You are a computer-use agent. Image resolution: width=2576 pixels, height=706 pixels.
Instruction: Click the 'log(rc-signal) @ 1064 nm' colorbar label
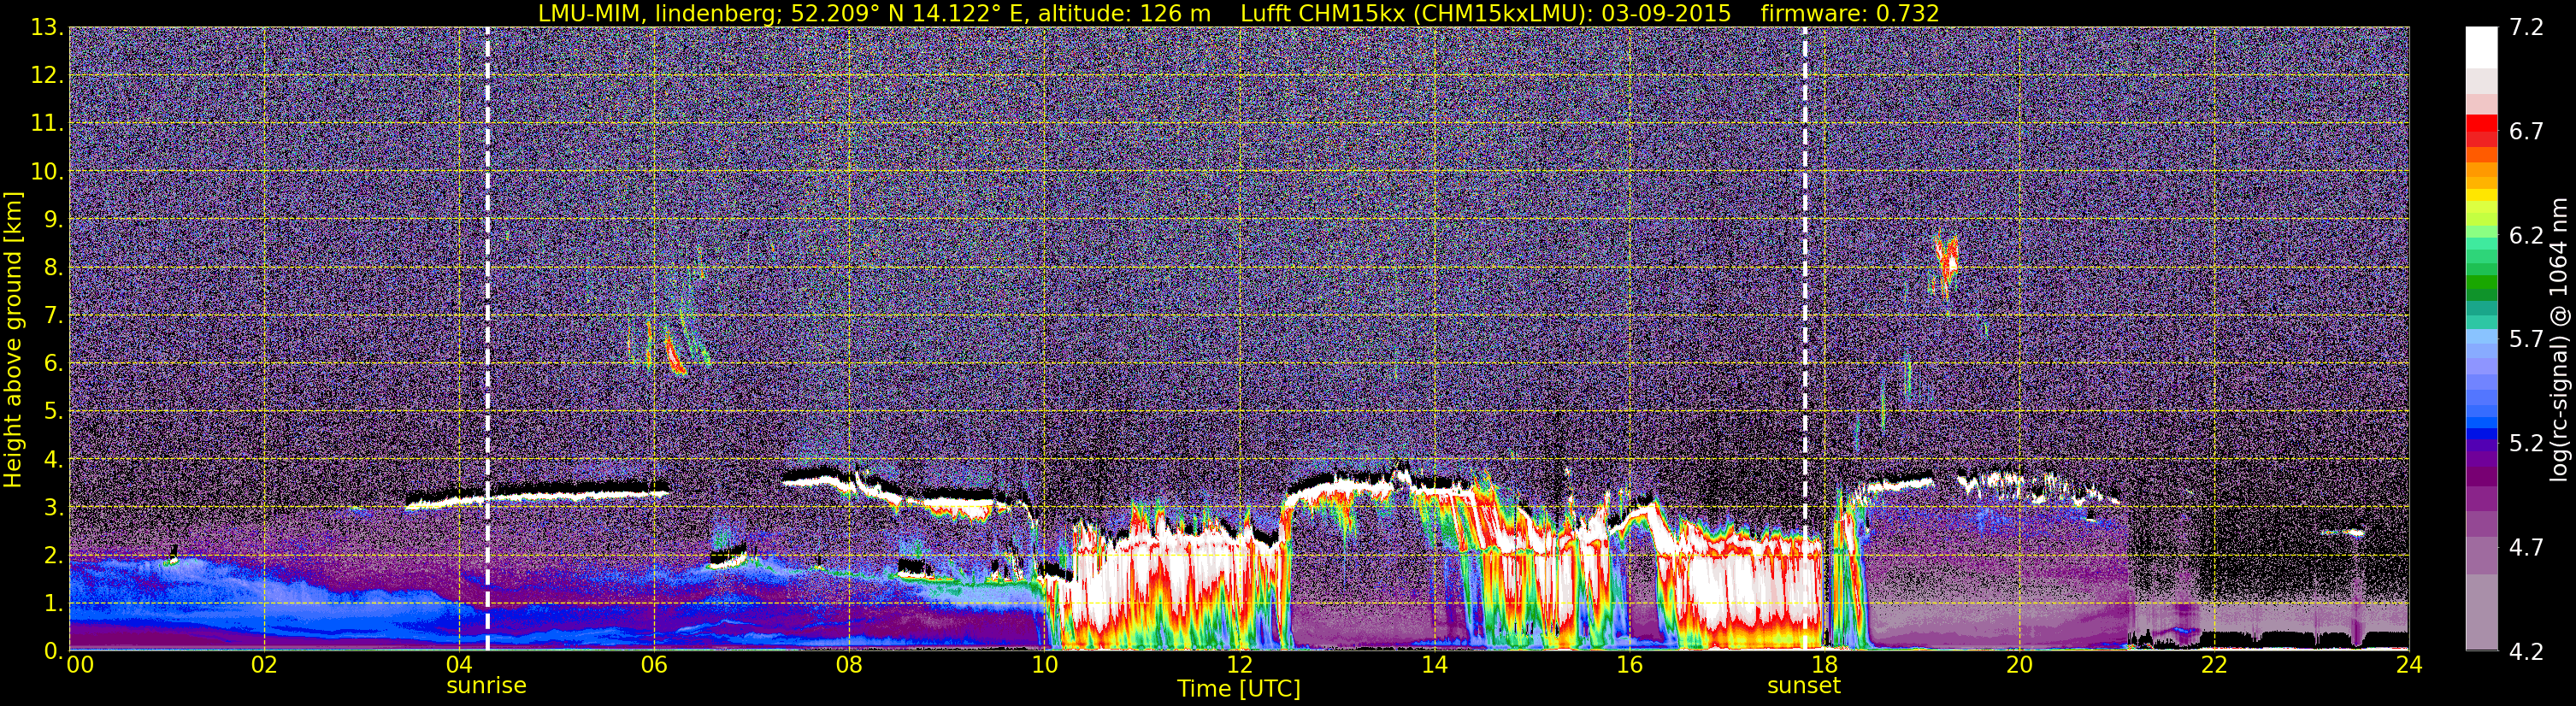point(2558,340)
